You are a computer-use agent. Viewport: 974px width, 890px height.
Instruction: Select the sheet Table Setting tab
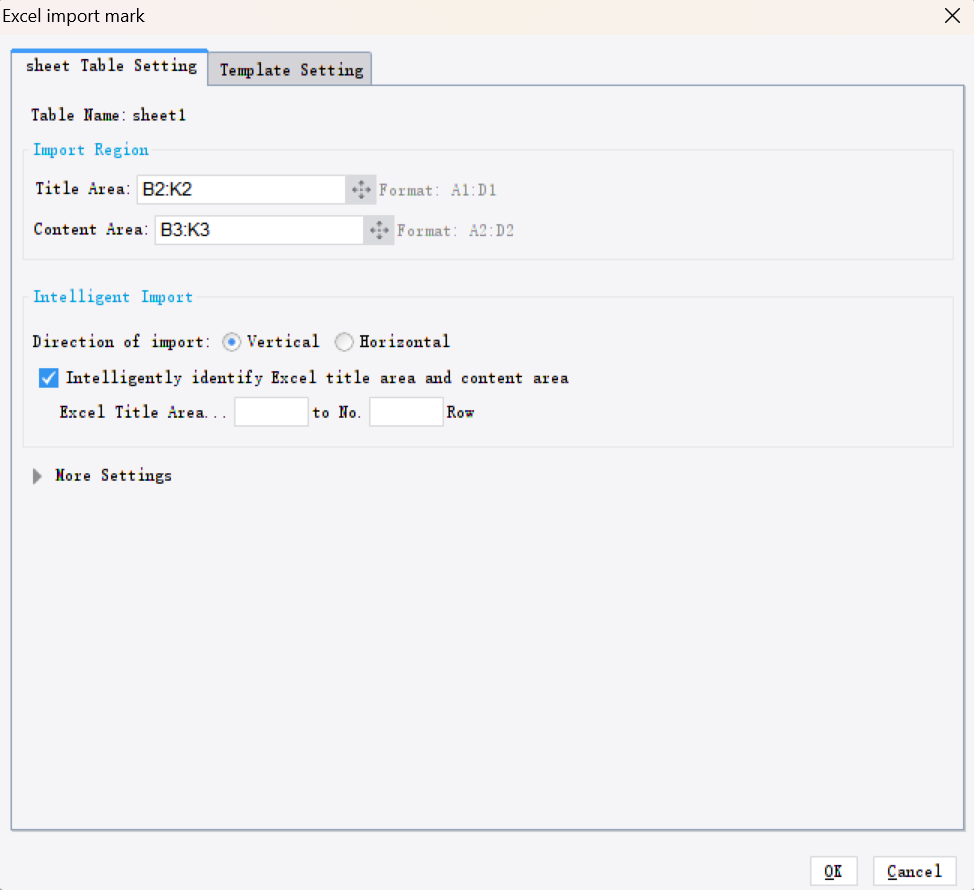point(110,66)
